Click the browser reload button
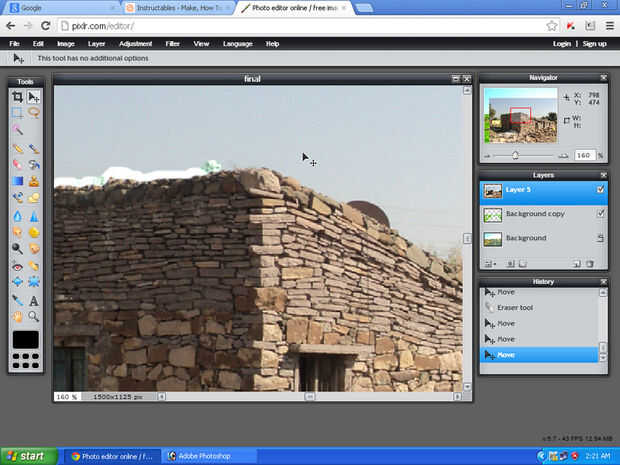 point(45,26)
